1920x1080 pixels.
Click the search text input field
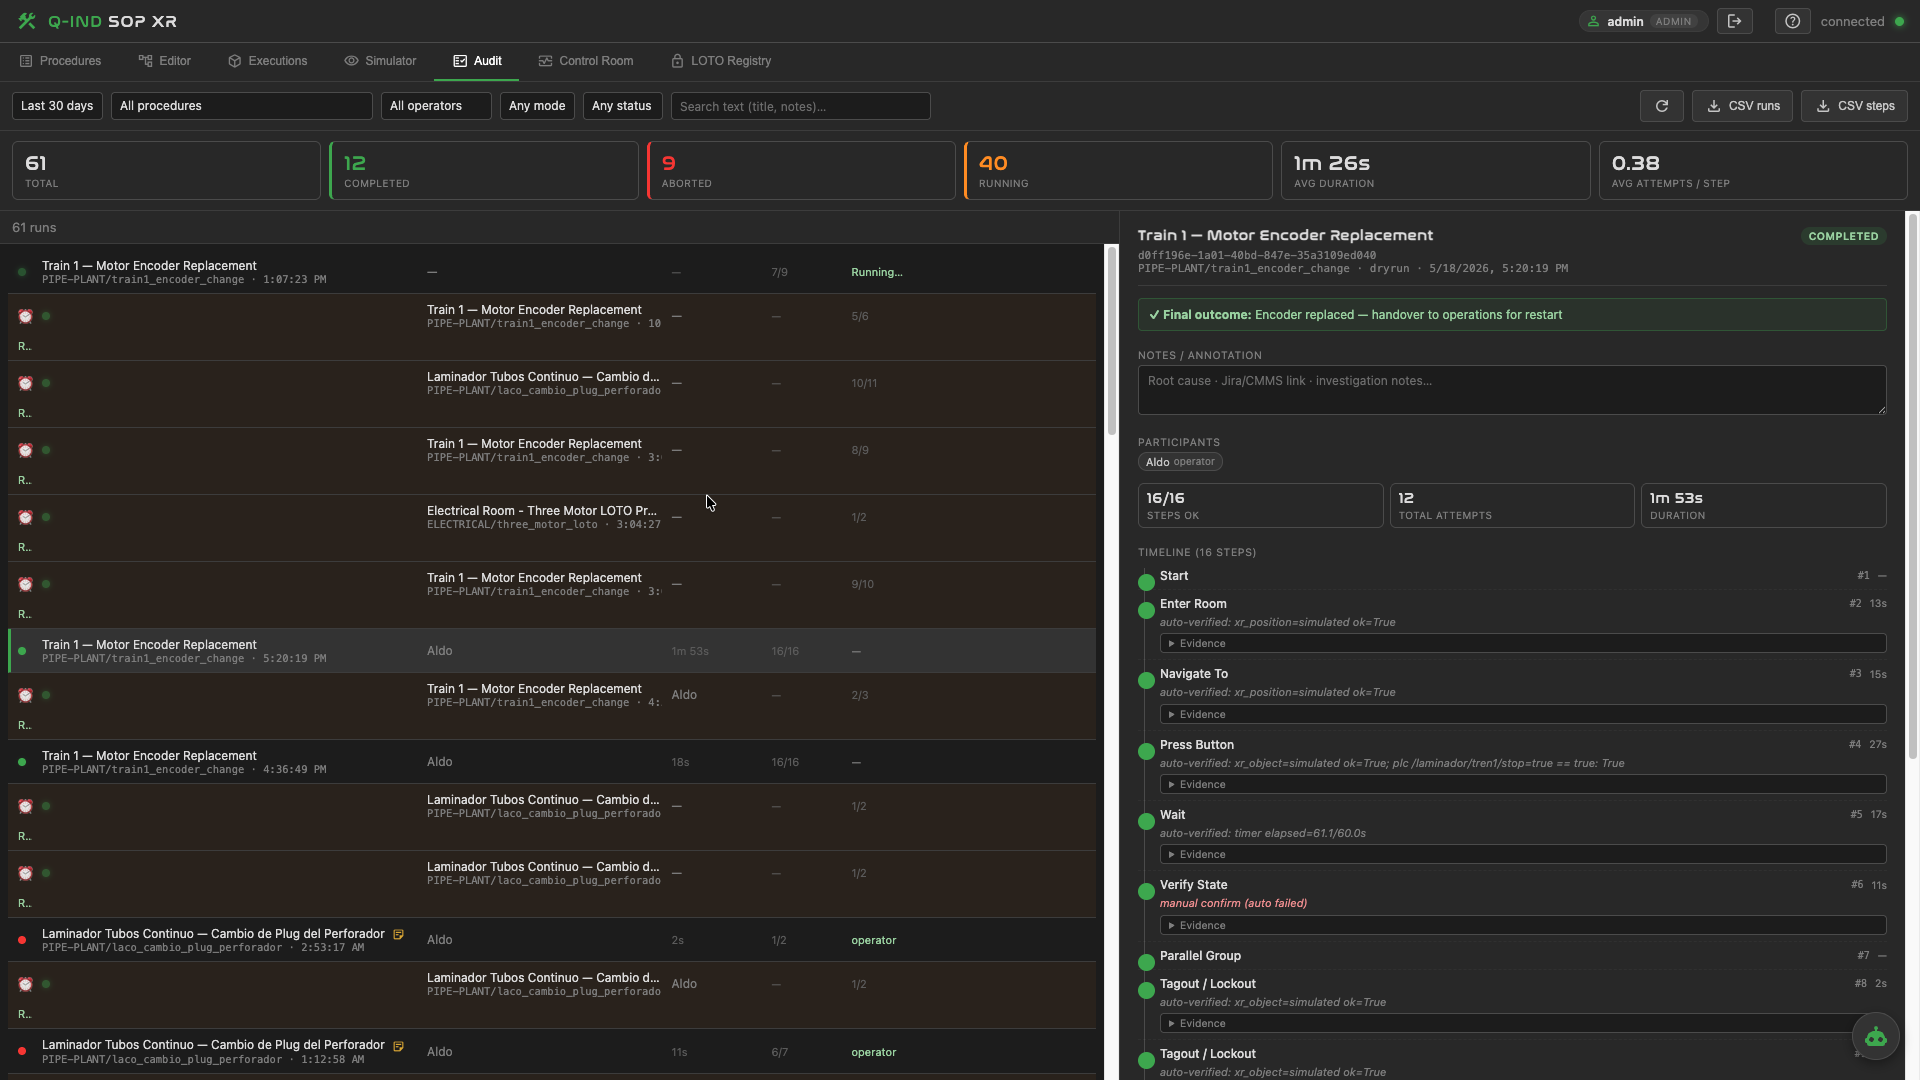(x=800, y=106)
